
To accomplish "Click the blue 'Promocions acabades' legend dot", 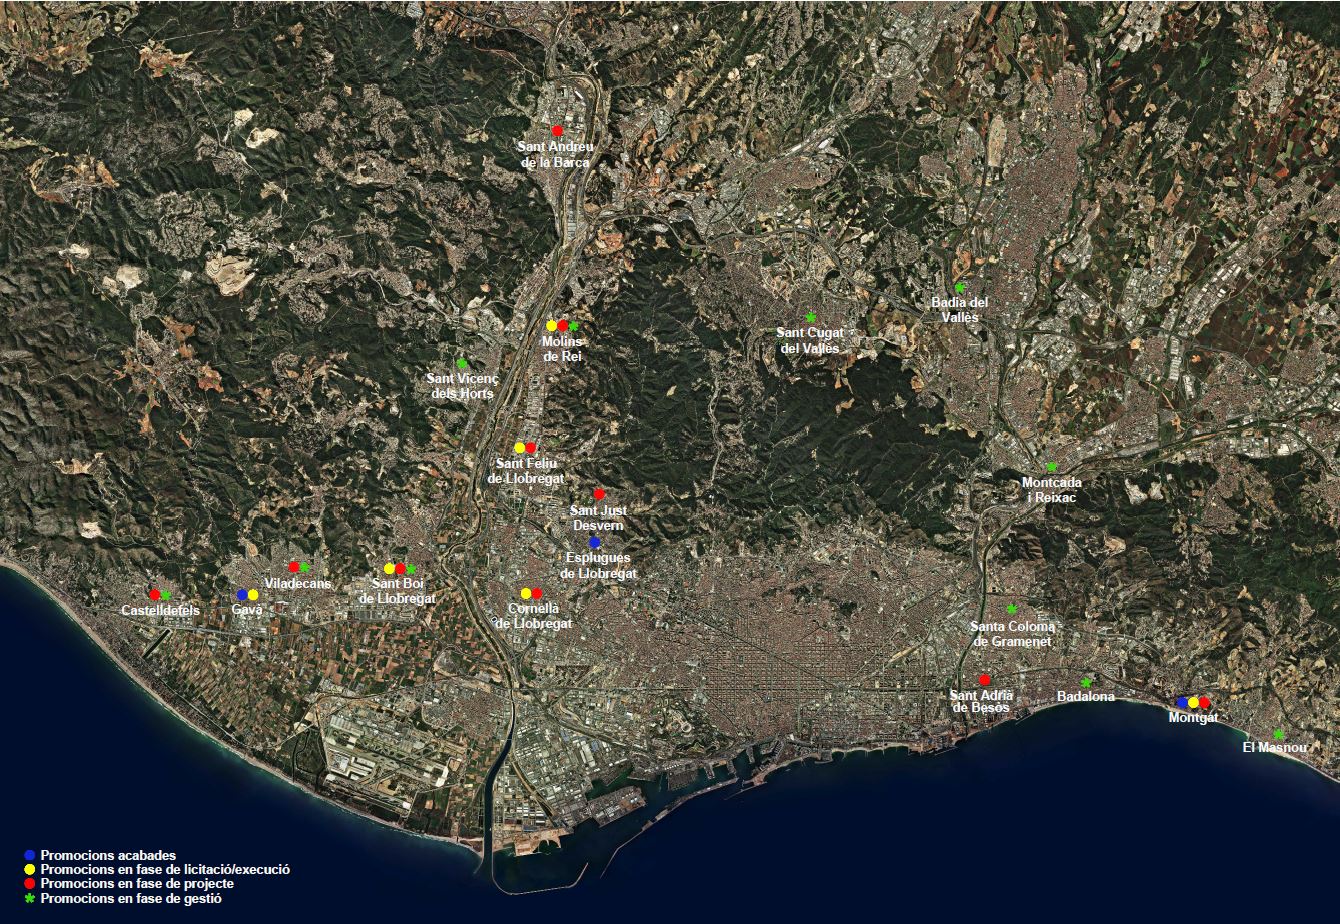I will pos(30,856).
